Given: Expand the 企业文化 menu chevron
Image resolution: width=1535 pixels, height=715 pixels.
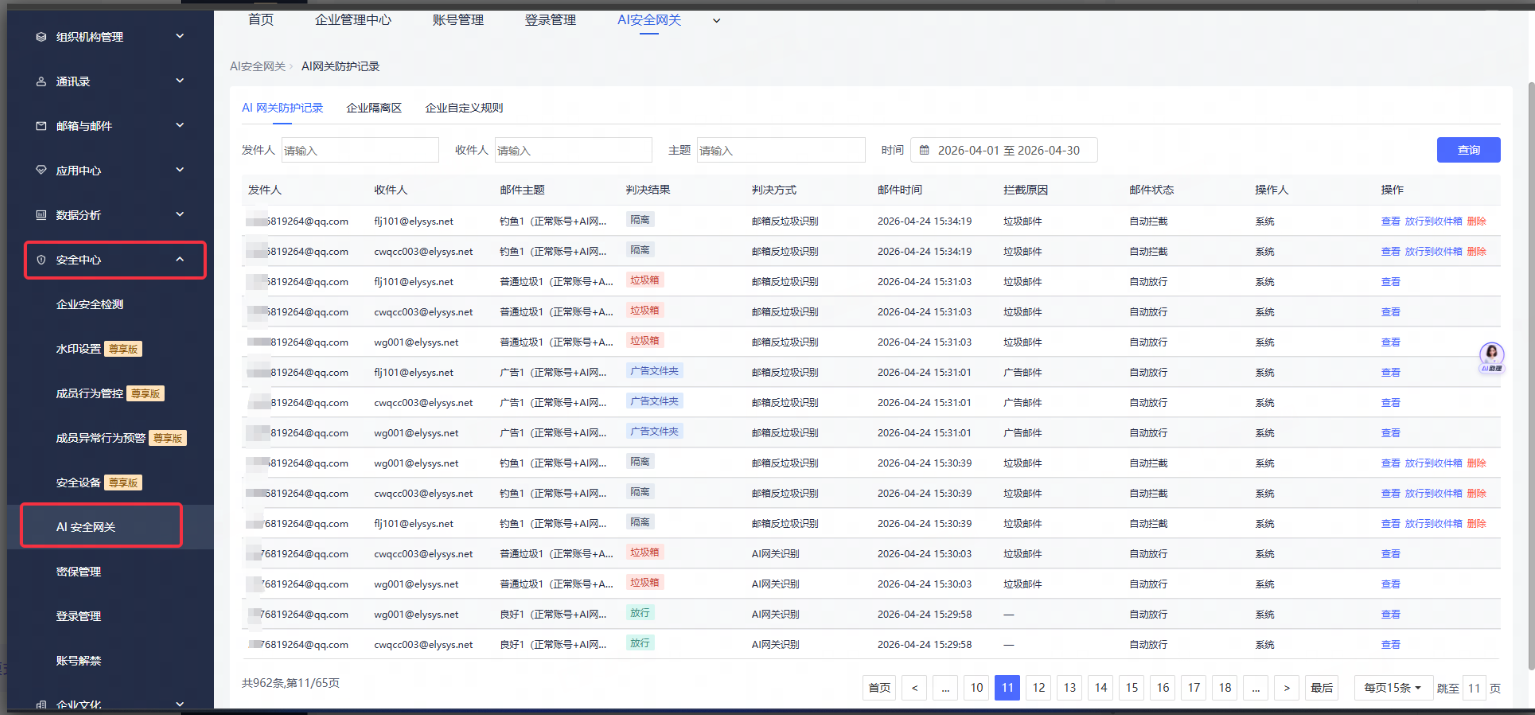Looking at the screenshot, I should click(180, 704).
